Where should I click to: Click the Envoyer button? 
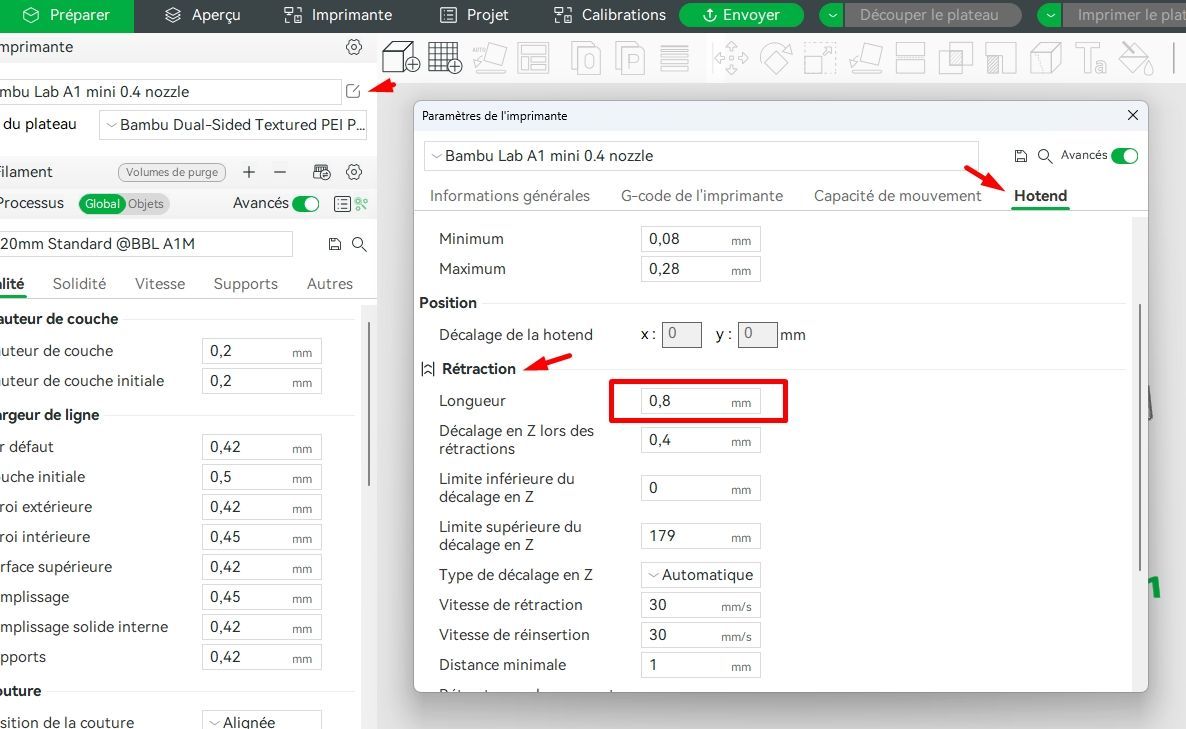click(741, 15)
